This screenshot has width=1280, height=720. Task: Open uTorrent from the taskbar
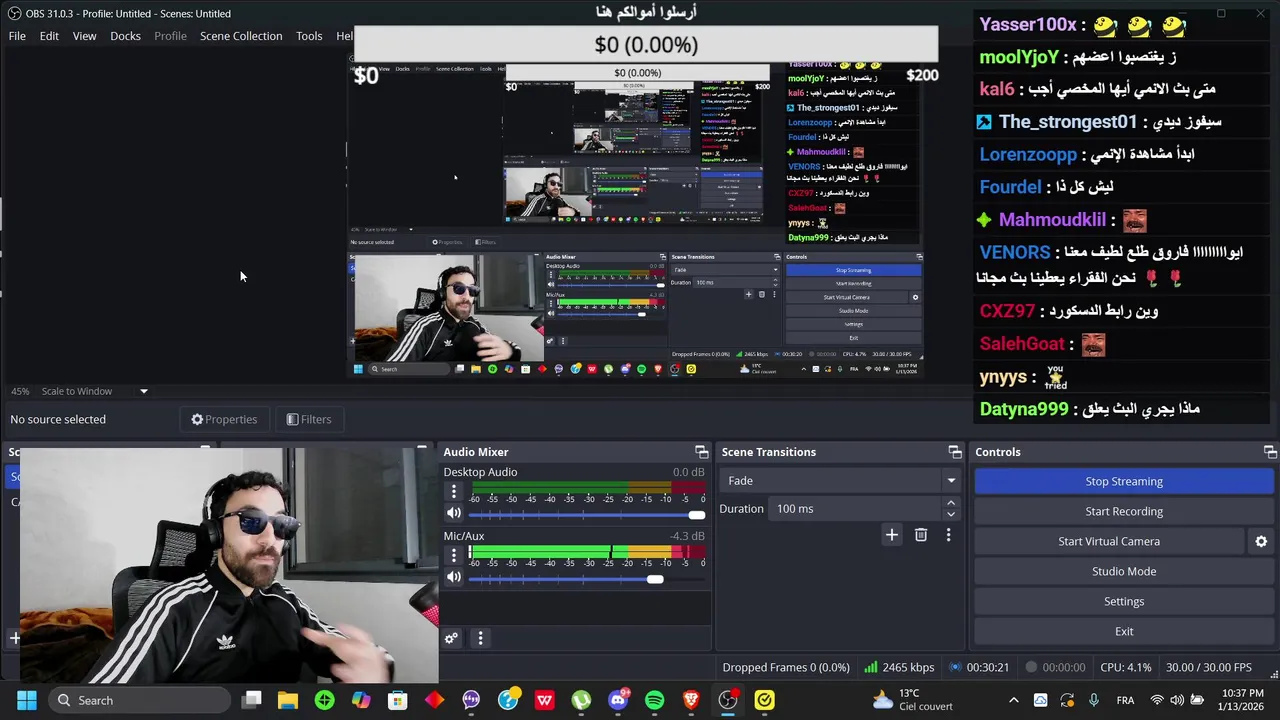point(581,700)
